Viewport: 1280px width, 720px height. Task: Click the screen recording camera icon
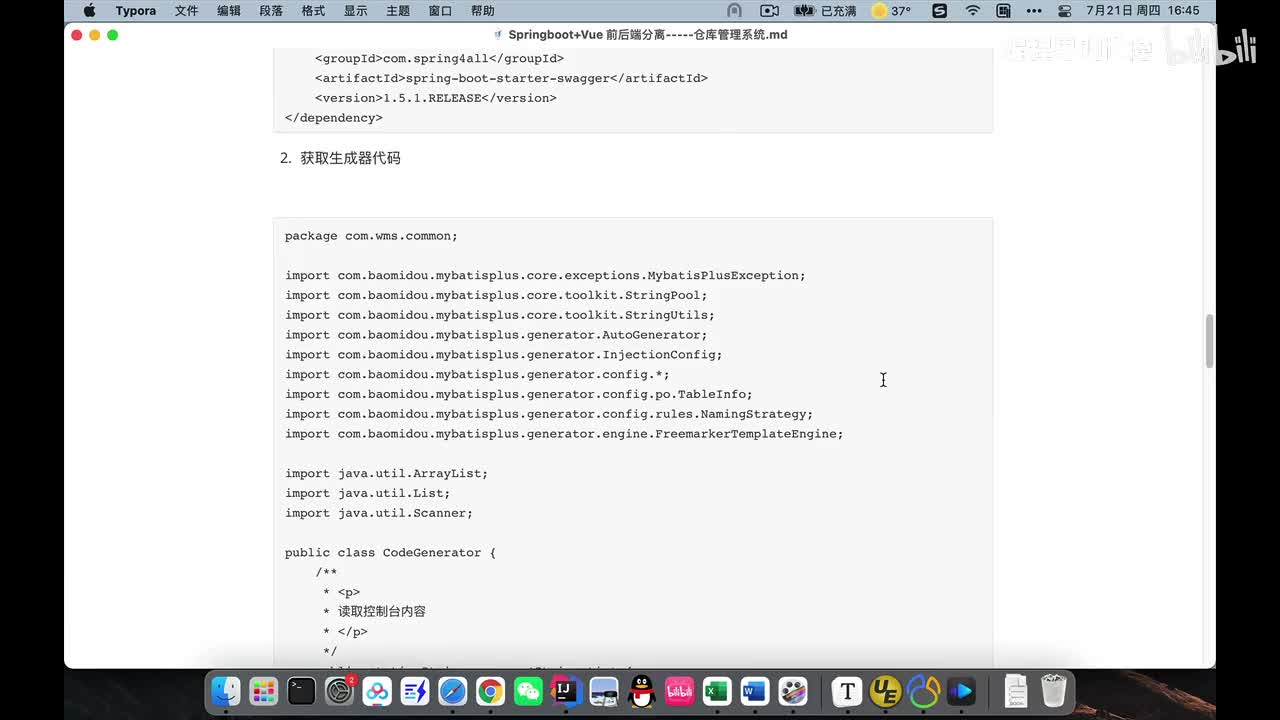coord(769,11)
